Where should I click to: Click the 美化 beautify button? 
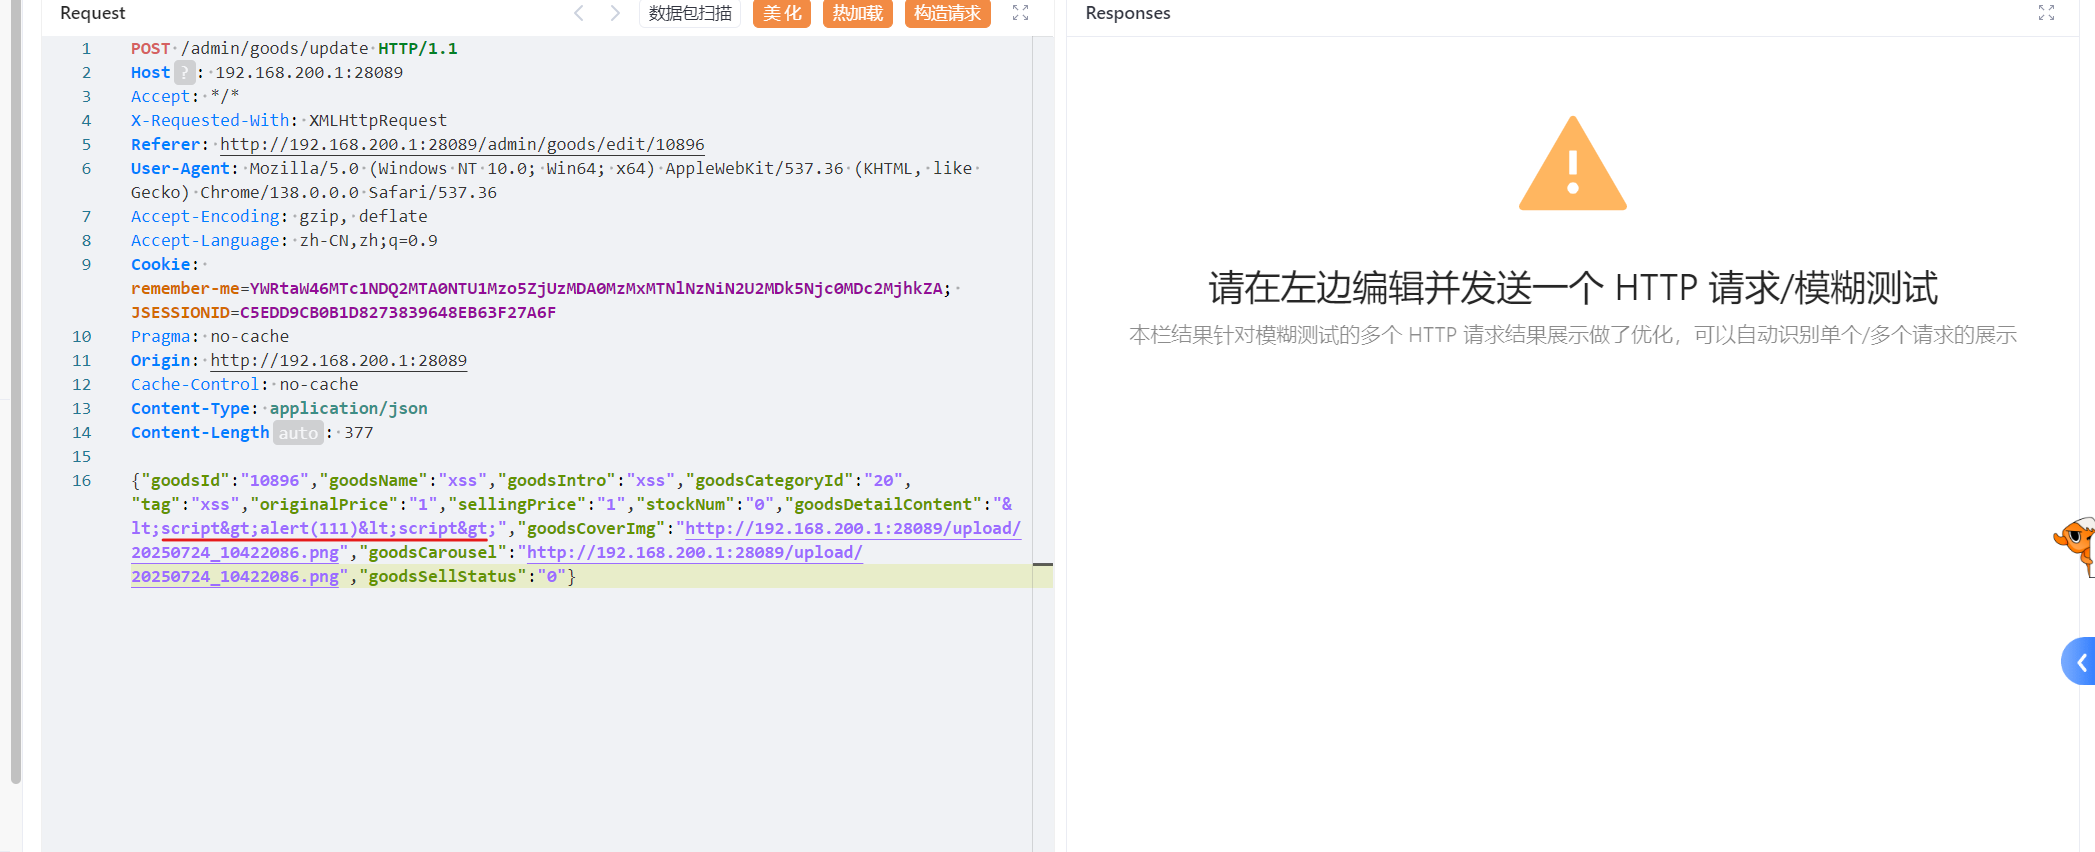[x=781, y=13]
